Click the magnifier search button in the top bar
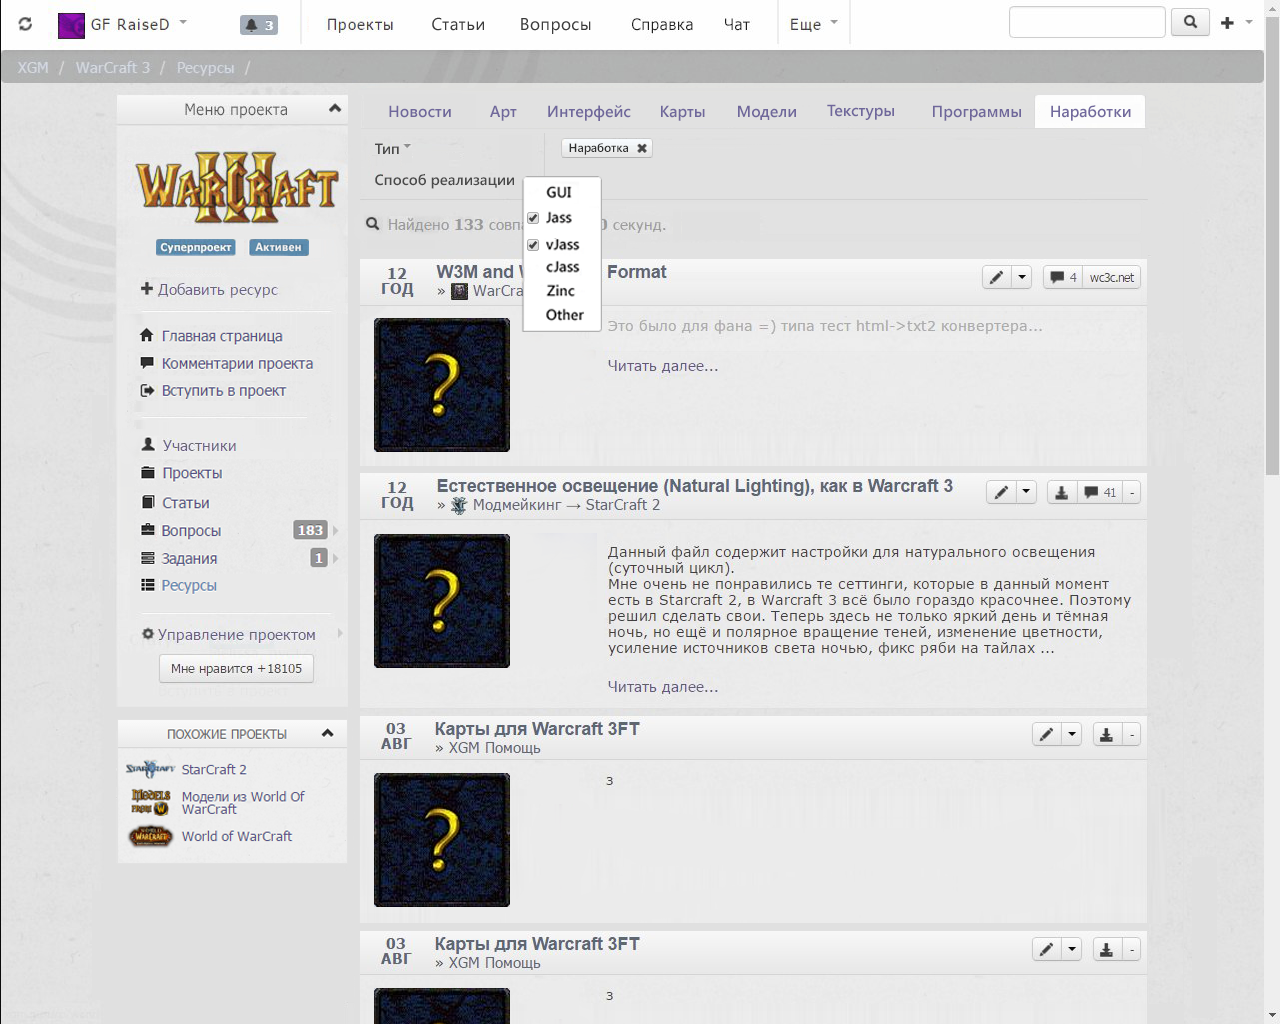 (1190, 22)
